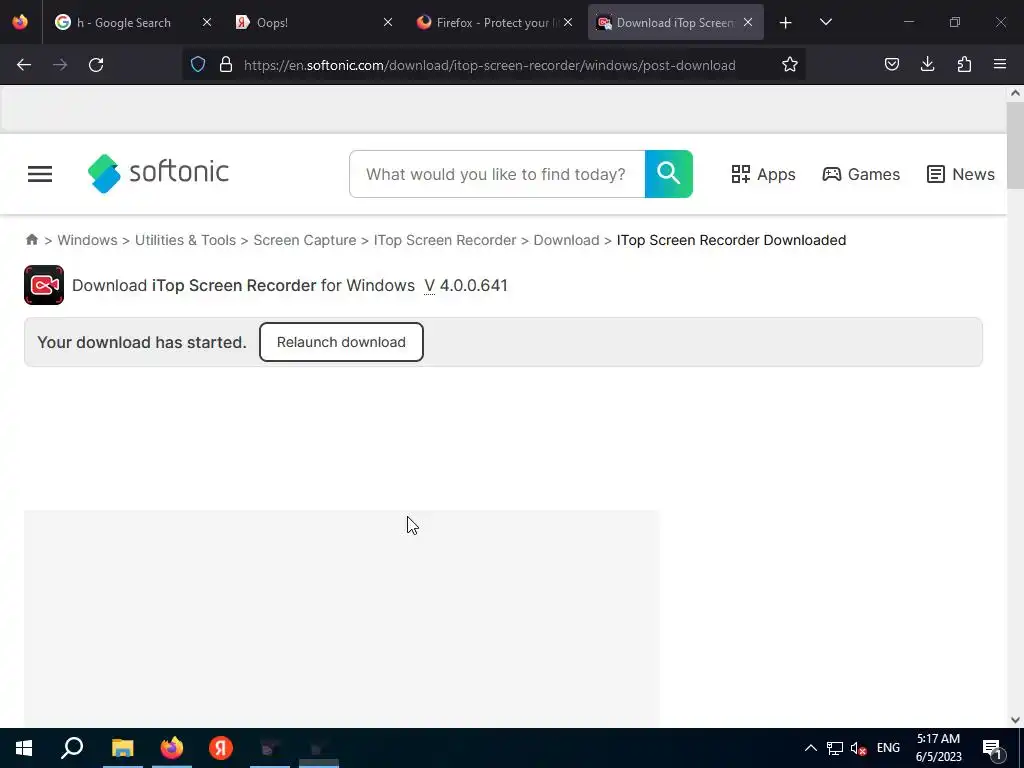The height and width of the screenshot is (768, 1024).
Task: Open the Games section
Action: [861, 174]
